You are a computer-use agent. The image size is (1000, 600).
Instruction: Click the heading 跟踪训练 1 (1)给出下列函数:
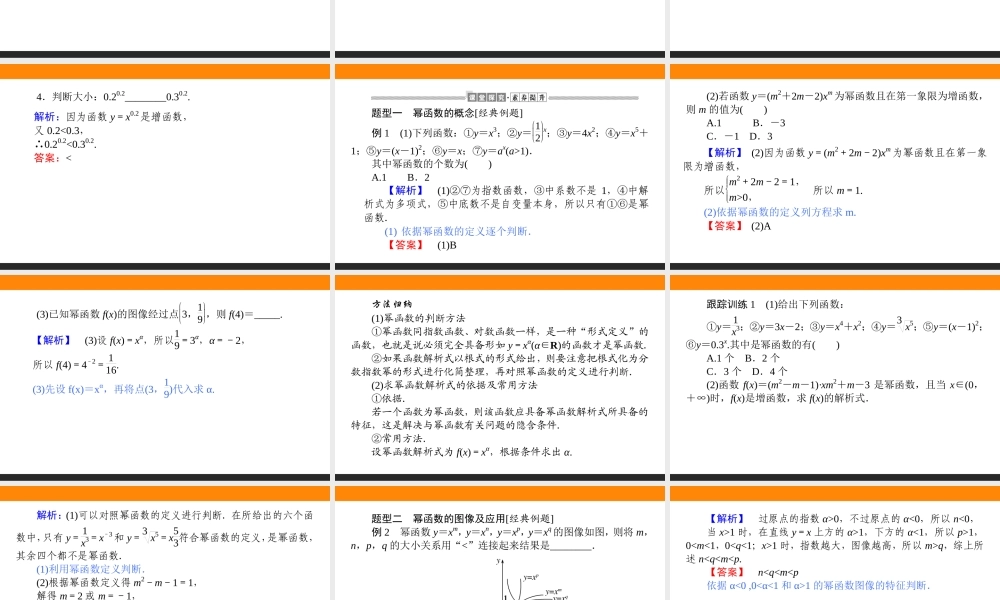coord(775,305)
